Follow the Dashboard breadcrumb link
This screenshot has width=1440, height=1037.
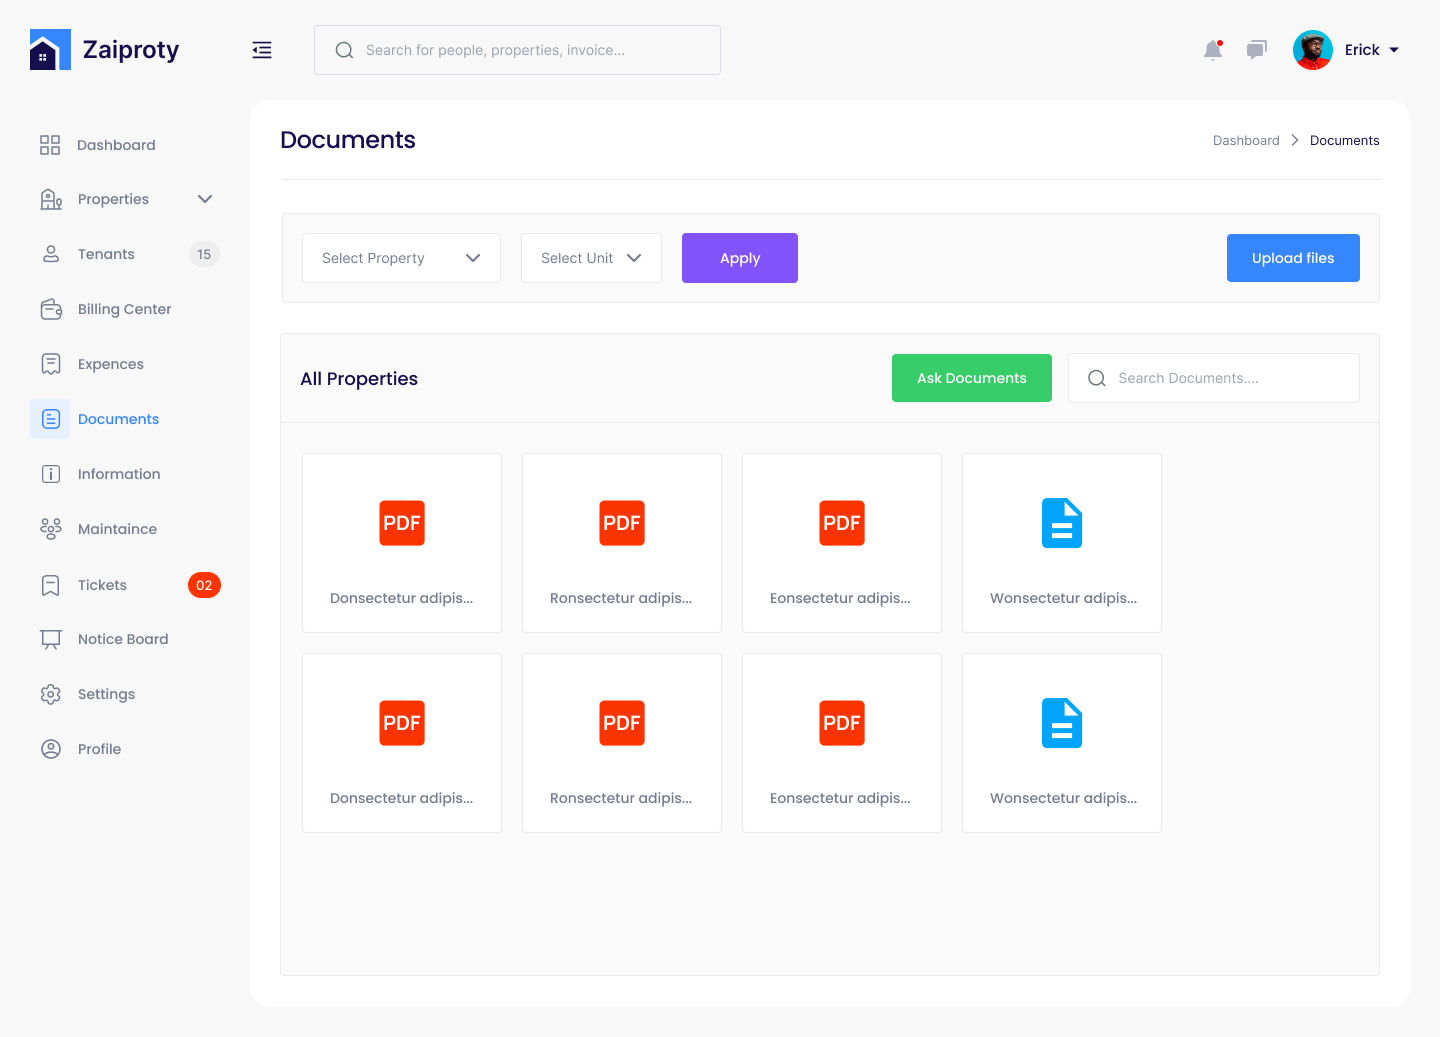click(1246, 140)
